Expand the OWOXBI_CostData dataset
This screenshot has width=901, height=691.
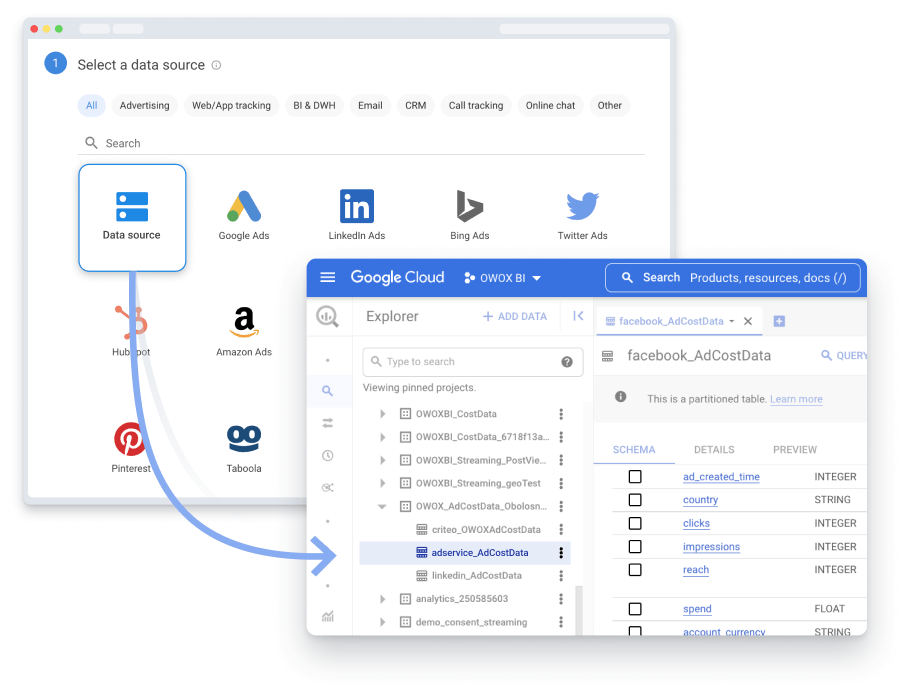tap(383, 414)
